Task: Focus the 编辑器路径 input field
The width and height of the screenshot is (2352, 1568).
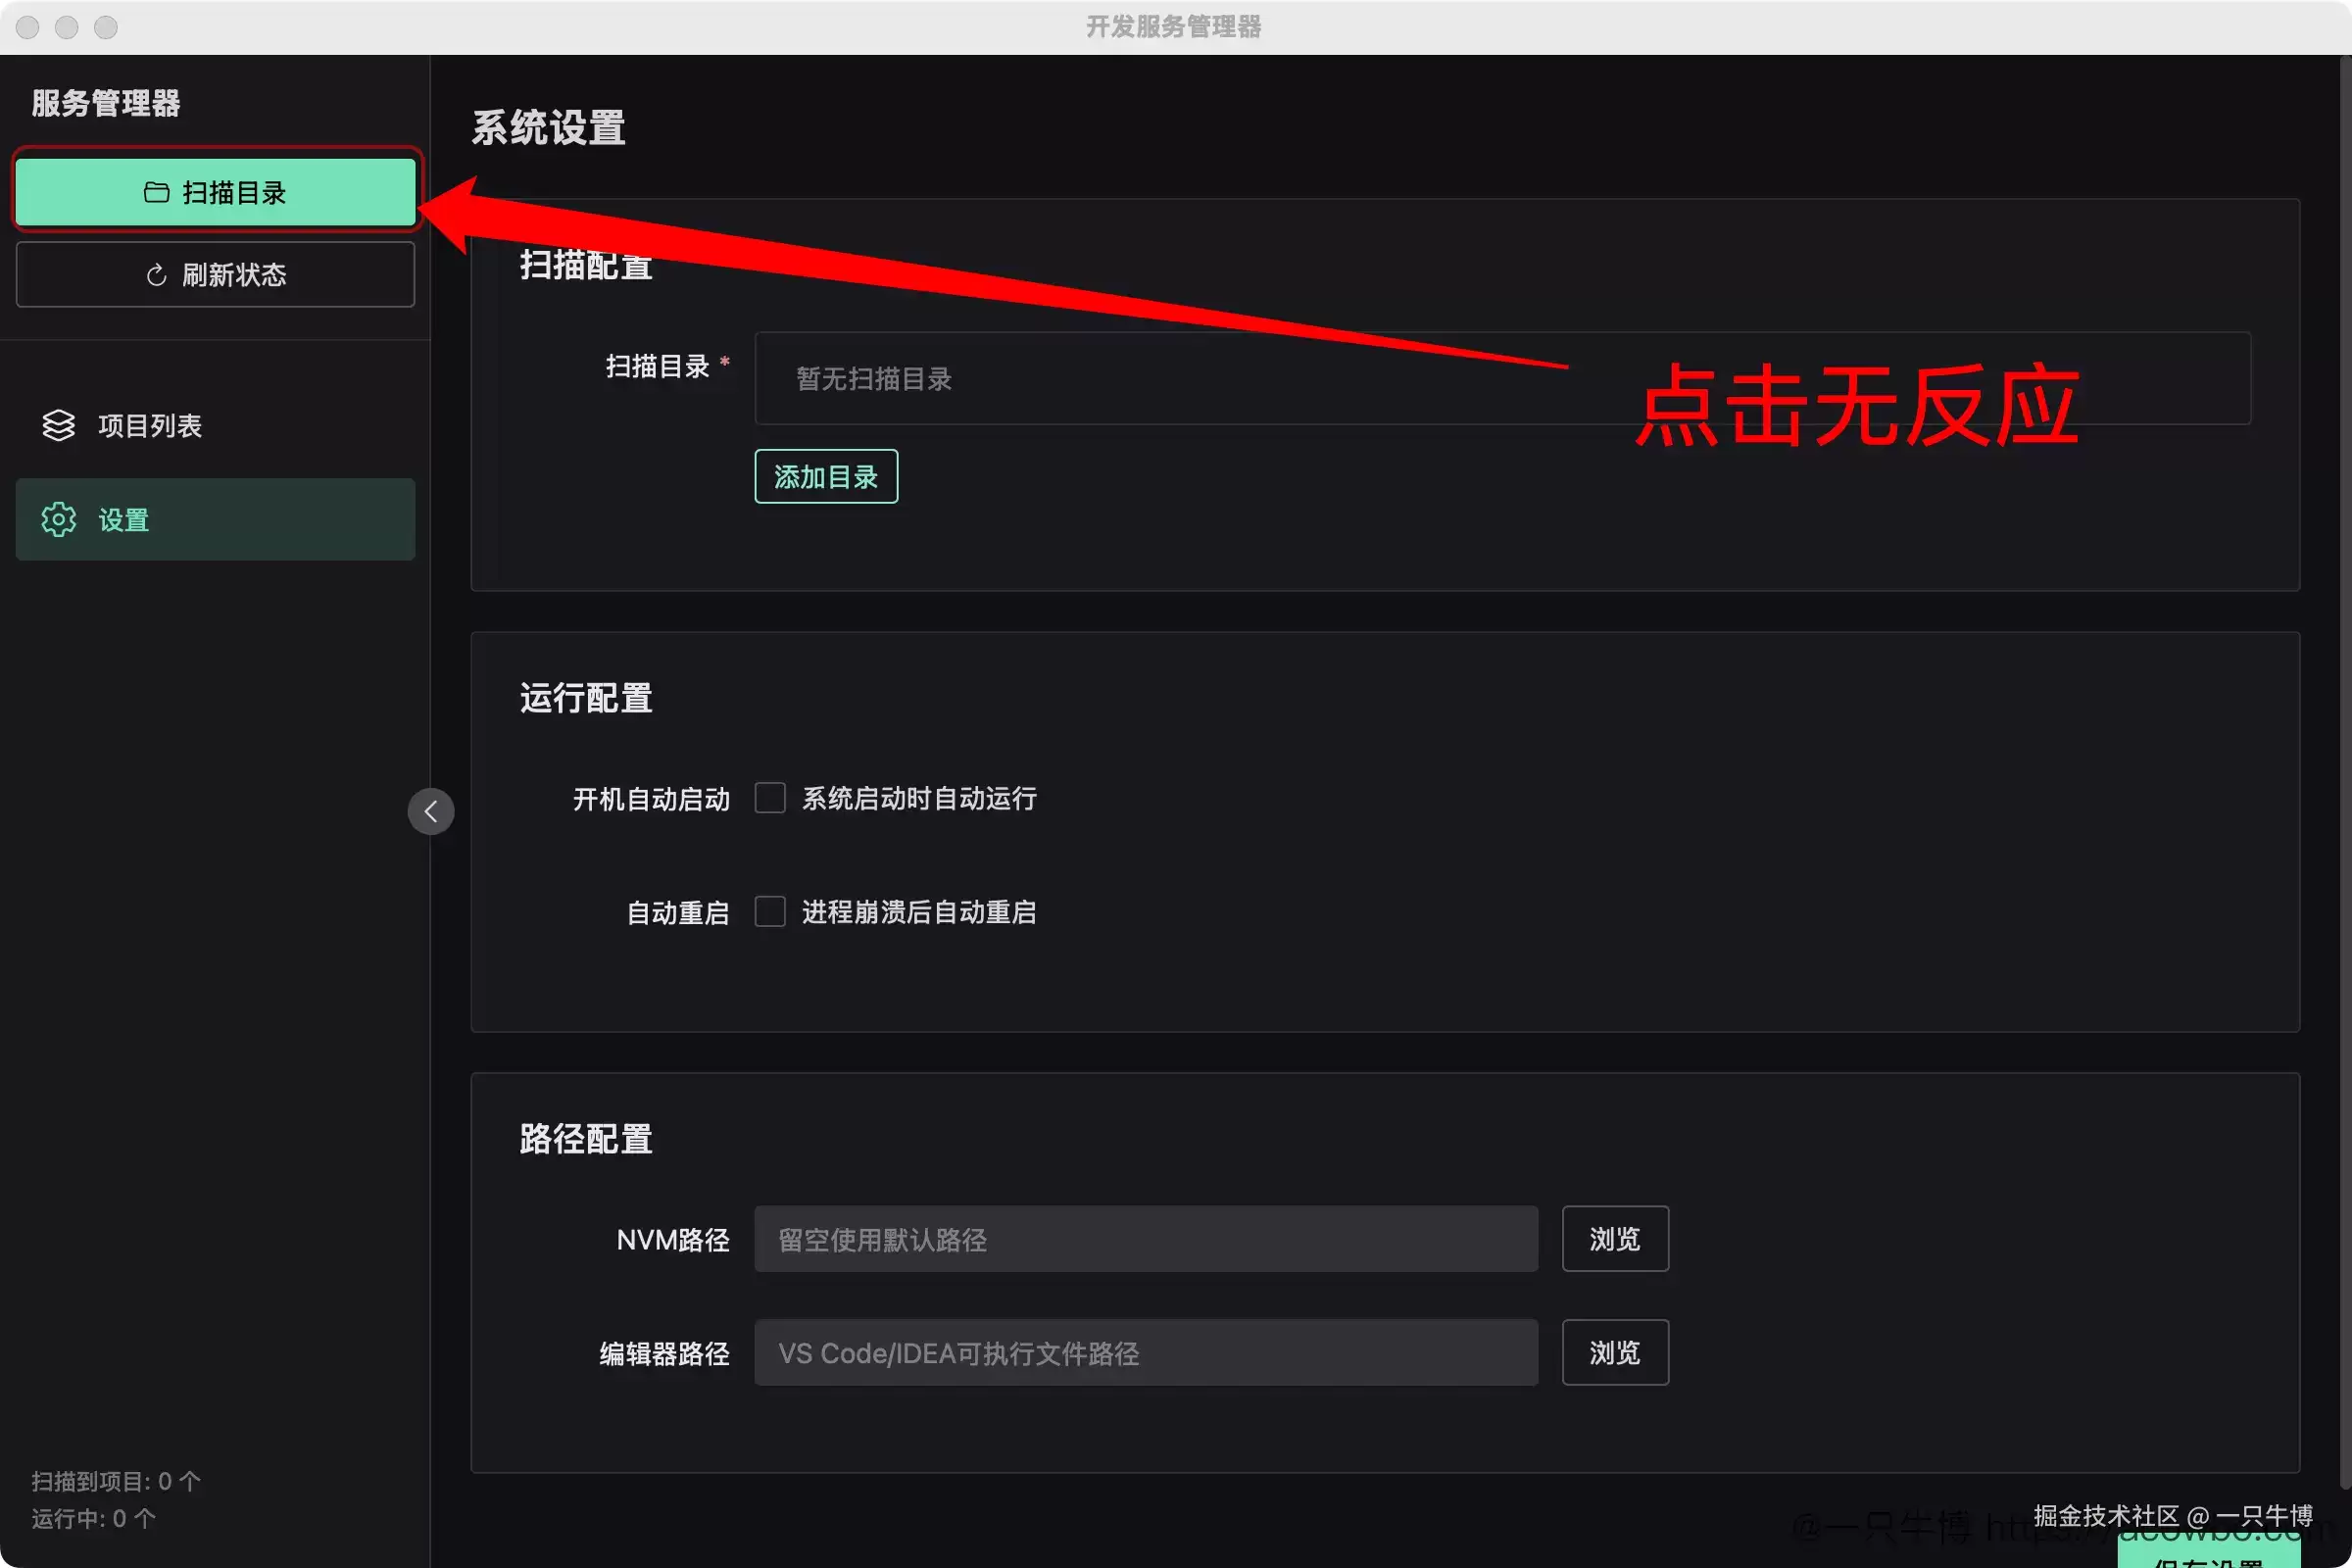Action: (1146, 1352)
